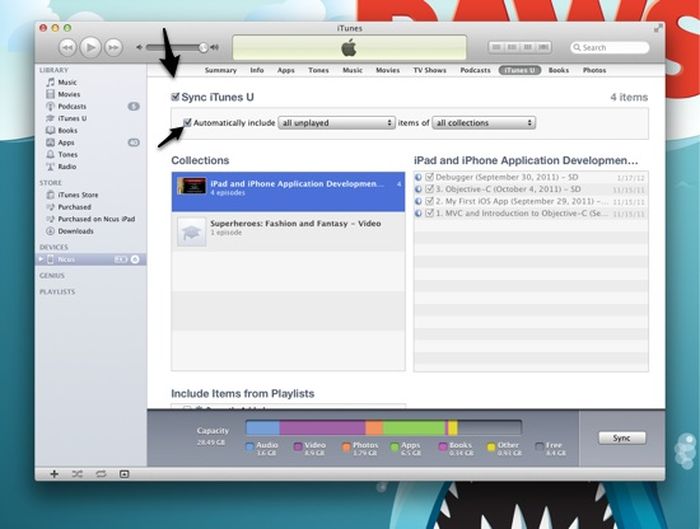This screenshot has width=700, height=529.
Task: Switch to the Photos tab
Action: tap(594, 70)
